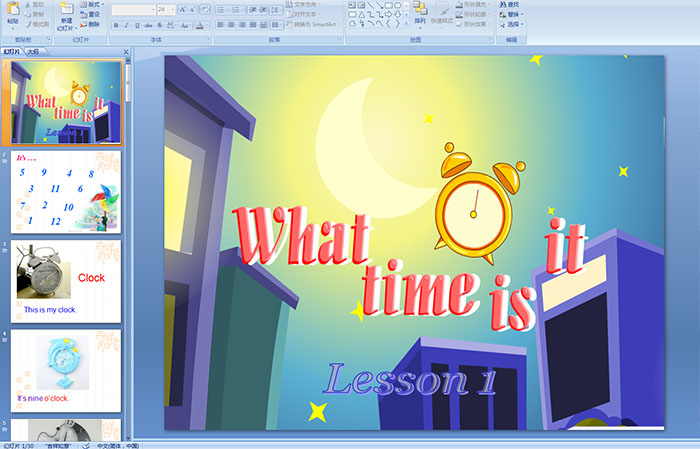Open Quick Styles (快速样式) gallery
Image resolution: width=700 pixels, height=449 pixels.
[442, 13]
